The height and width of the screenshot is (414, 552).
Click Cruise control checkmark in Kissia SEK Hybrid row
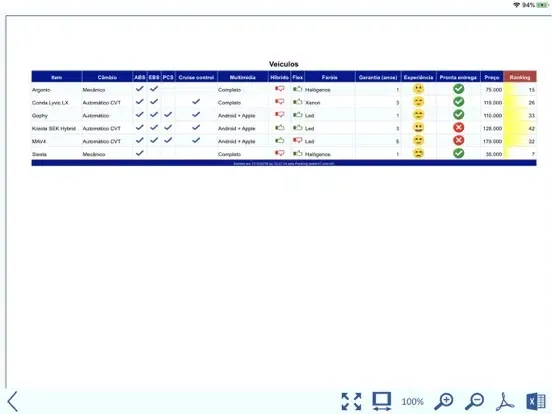pos(196,127)
